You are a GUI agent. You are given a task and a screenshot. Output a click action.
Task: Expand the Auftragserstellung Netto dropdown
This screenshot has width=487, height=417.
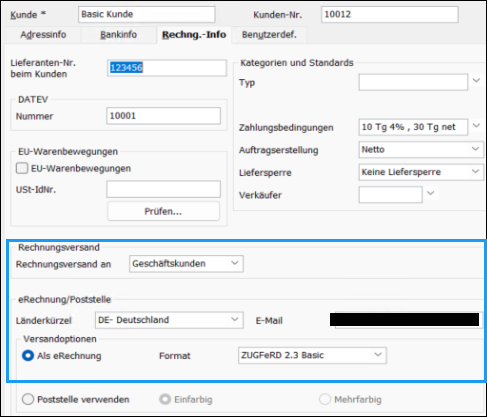pos(421,149)
